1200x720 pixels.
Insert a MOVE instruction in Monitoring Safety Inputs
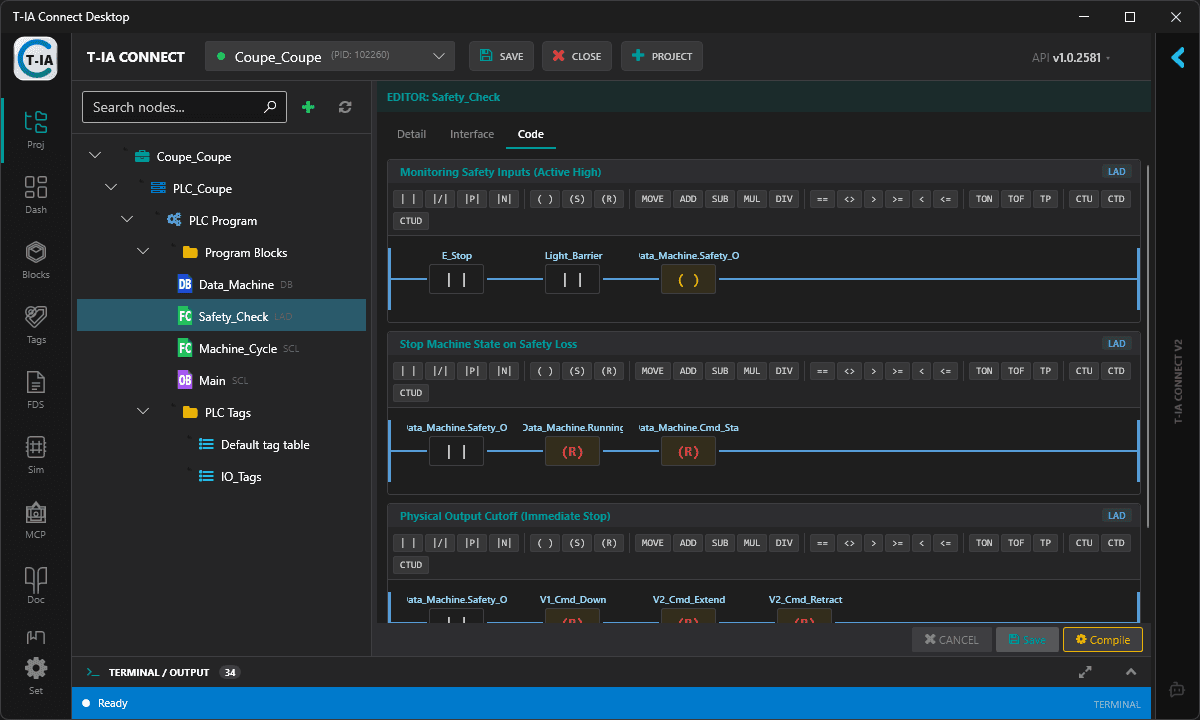pyautogui.click(x=652, y=198)
